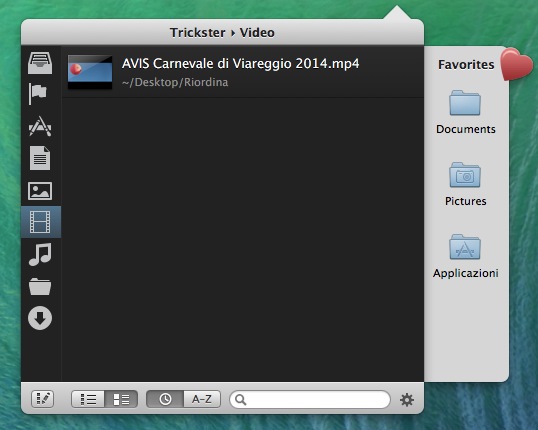Click the red heart Favorites icon
The height and width of the screenshot is (430, 538).
[516, 64]
